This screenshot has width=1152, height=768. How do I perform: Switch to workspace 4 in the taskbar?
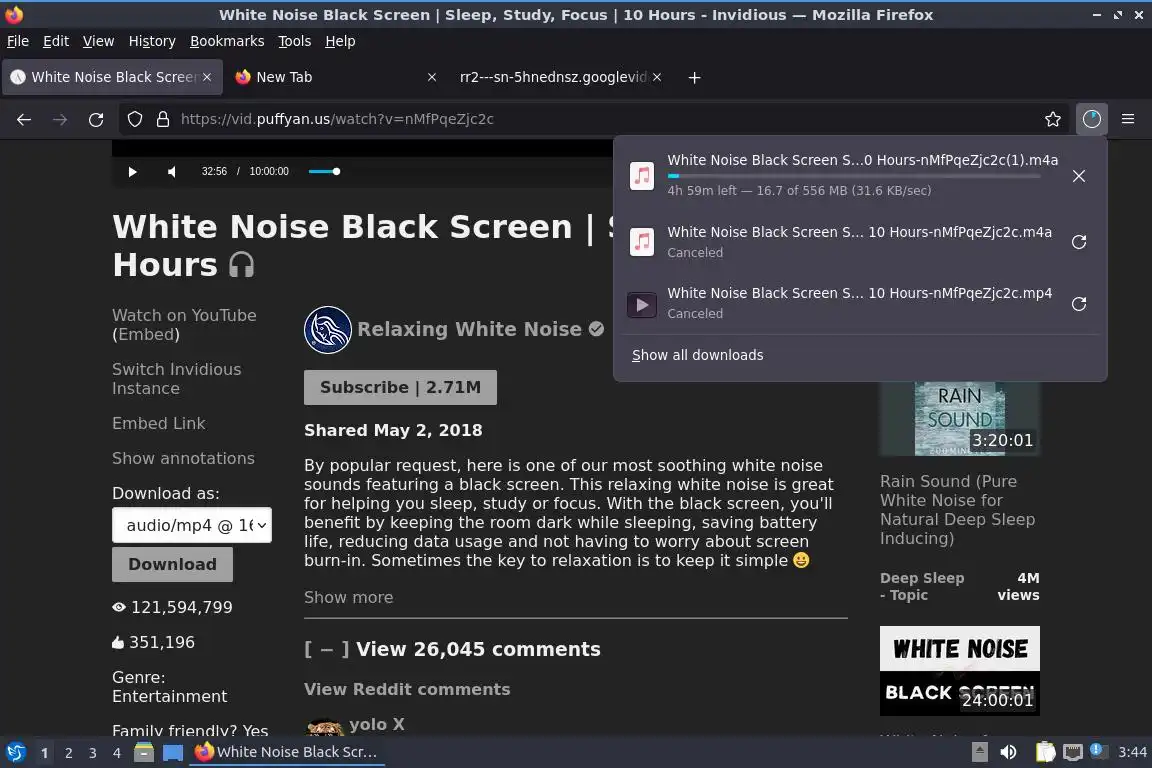(x=117, y=753)
